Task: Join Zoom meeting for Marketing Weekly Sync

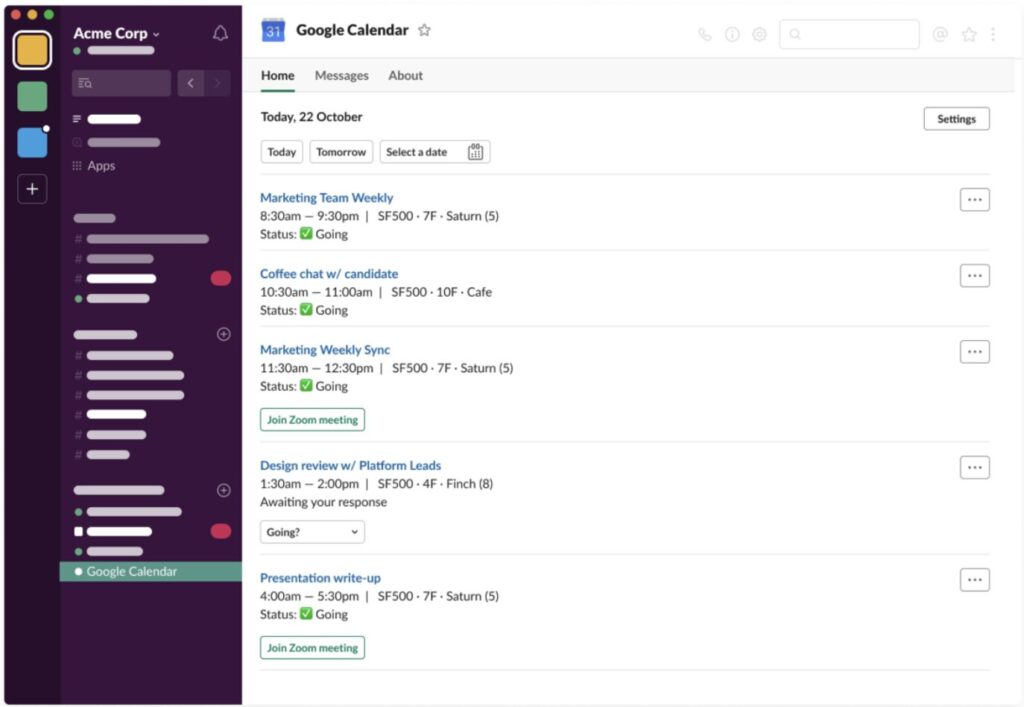Action: [312, 420]
